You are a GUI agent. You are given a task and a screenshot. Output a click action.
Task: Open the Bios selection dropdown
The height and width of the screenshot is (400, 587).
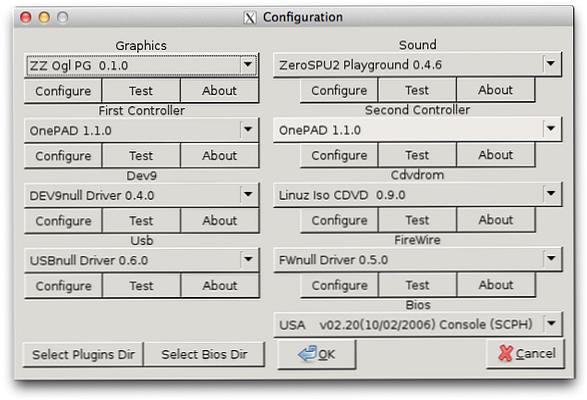point(418,324)
